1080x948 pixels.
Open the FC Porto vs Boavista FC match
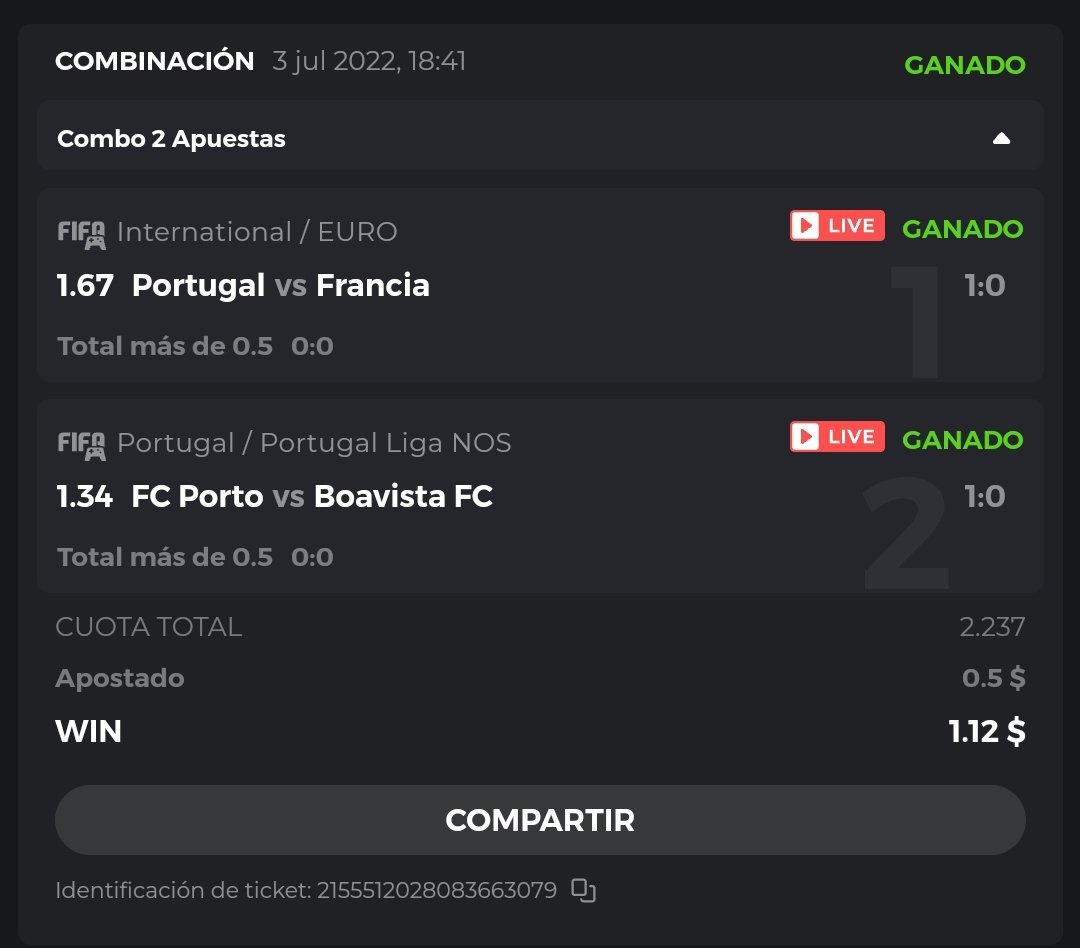coord(312,497)
